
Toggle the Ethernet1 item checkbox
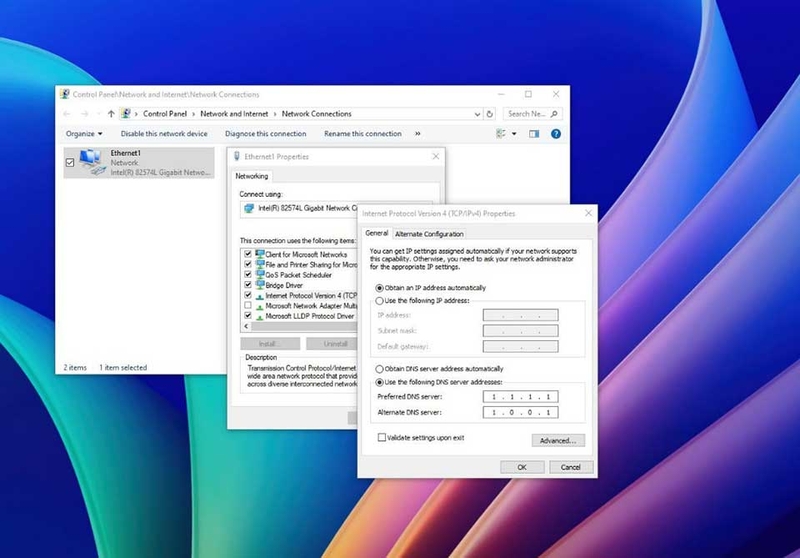[x=70, y=163]
